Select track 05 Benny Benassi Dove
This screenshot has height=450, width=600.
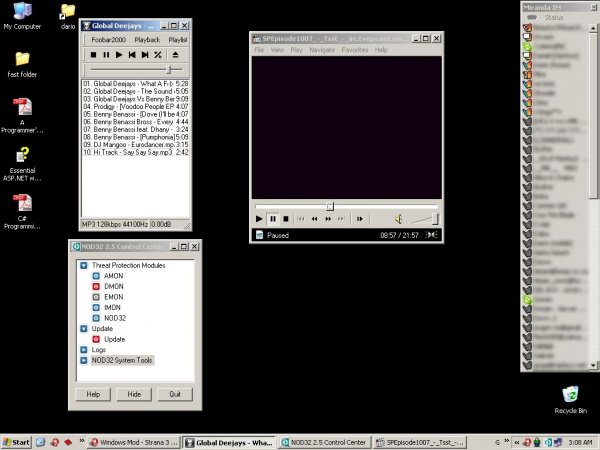point(135,114)
